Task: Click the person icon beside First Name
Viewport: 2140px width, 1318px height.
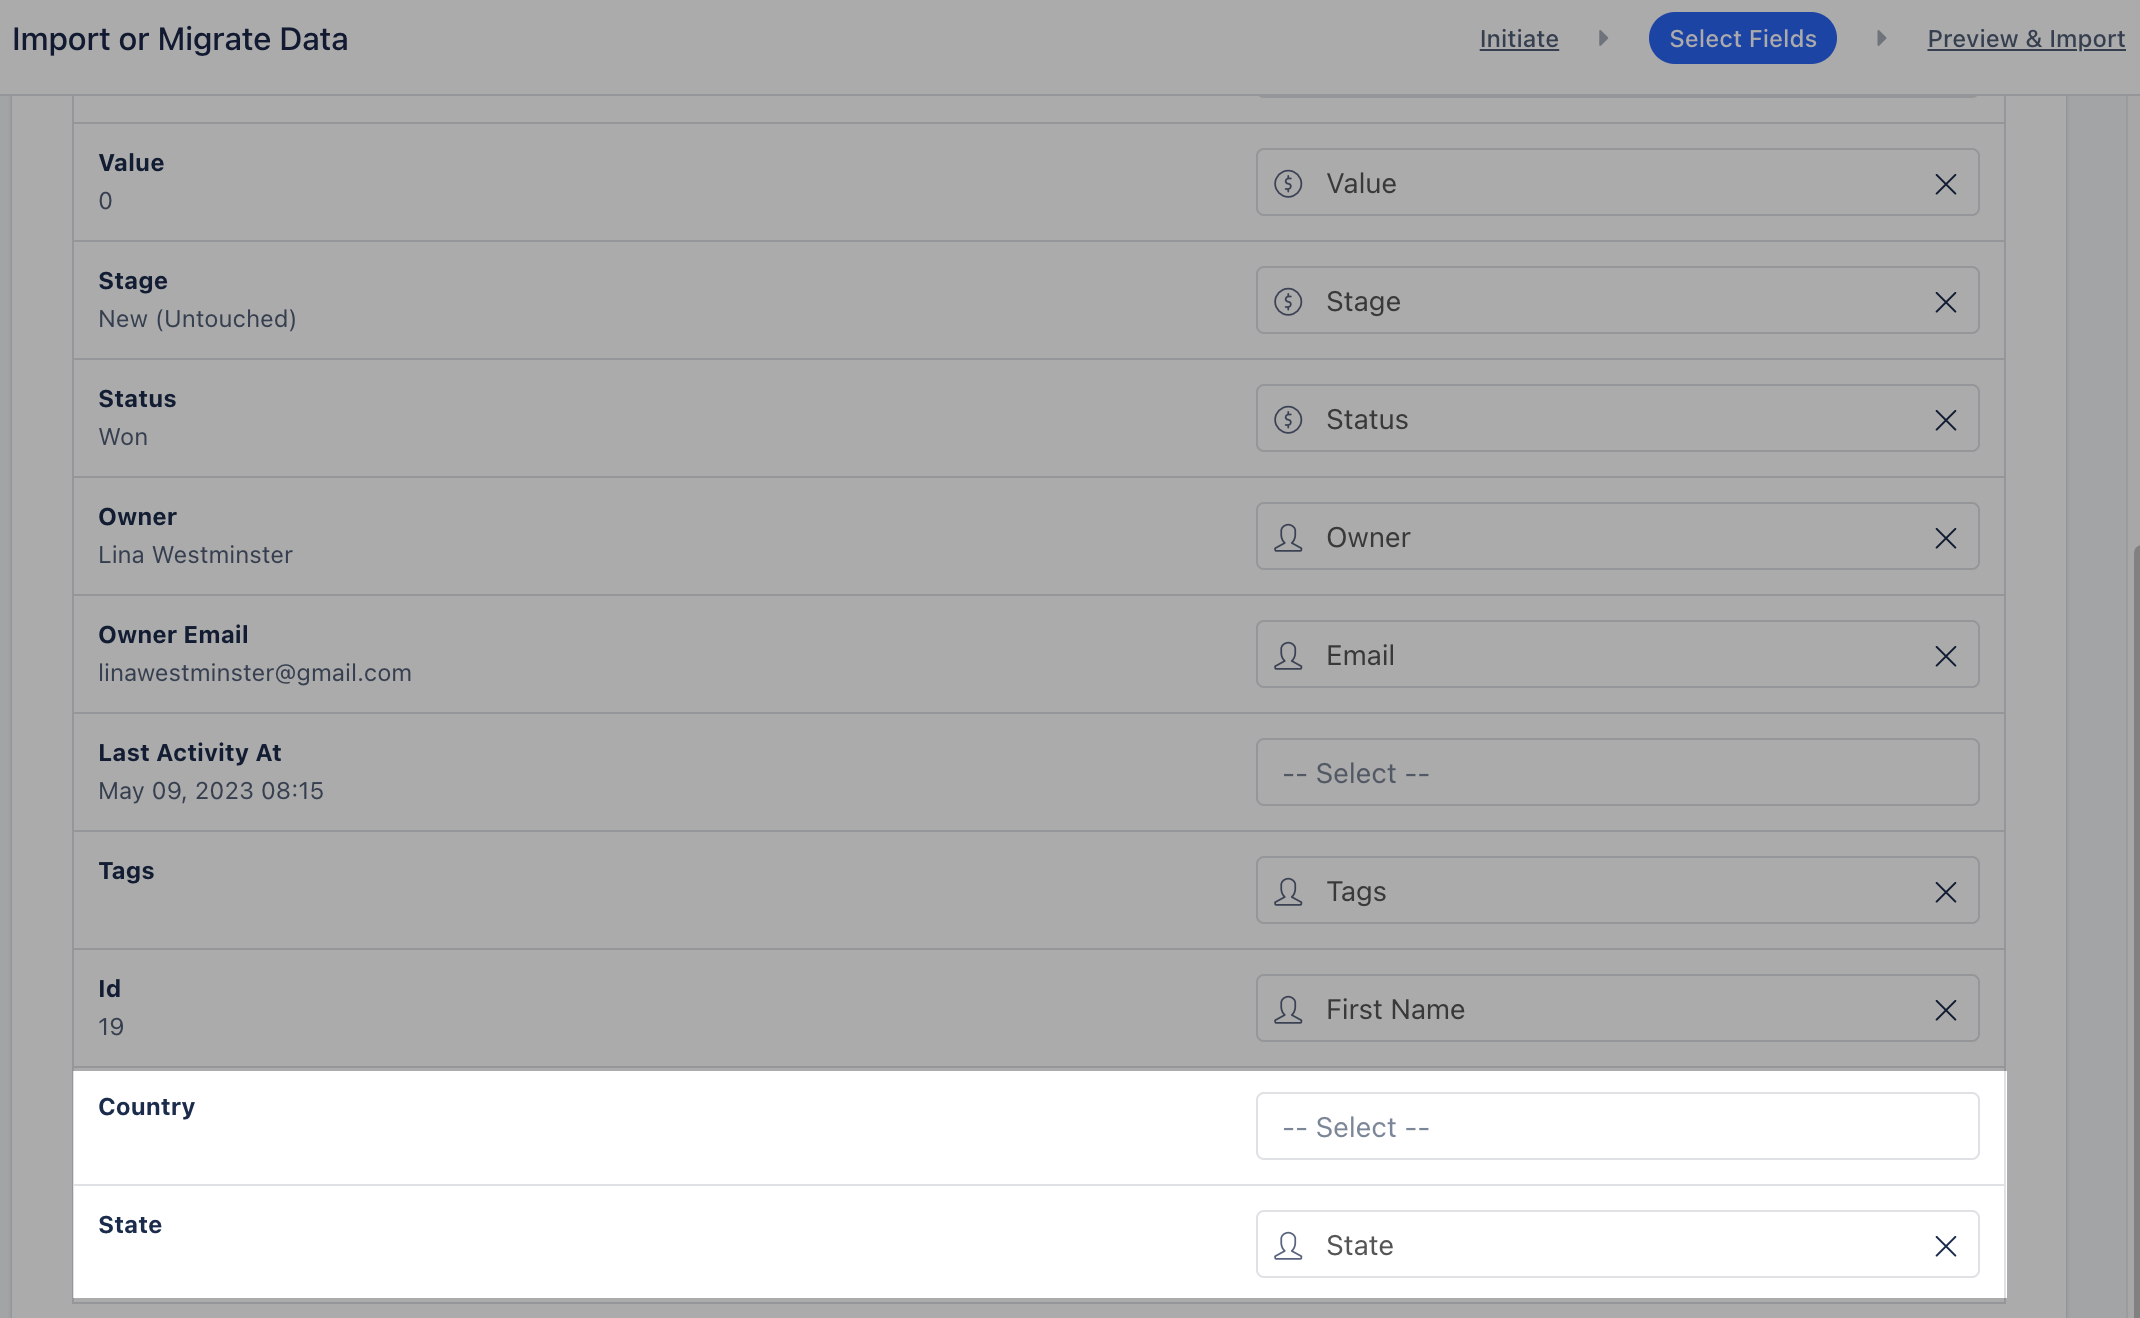Action: (x=1288, y=1010)
